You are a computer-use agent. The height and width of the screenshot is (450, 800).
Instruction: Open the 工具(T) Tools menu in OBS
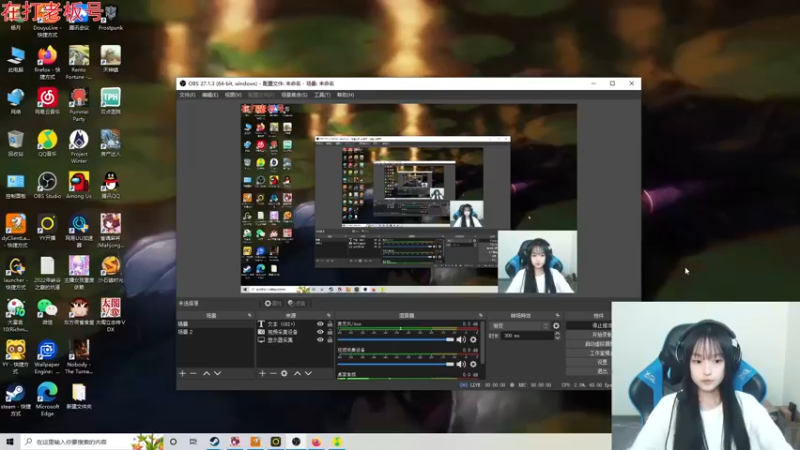click(x=322, y=95)
